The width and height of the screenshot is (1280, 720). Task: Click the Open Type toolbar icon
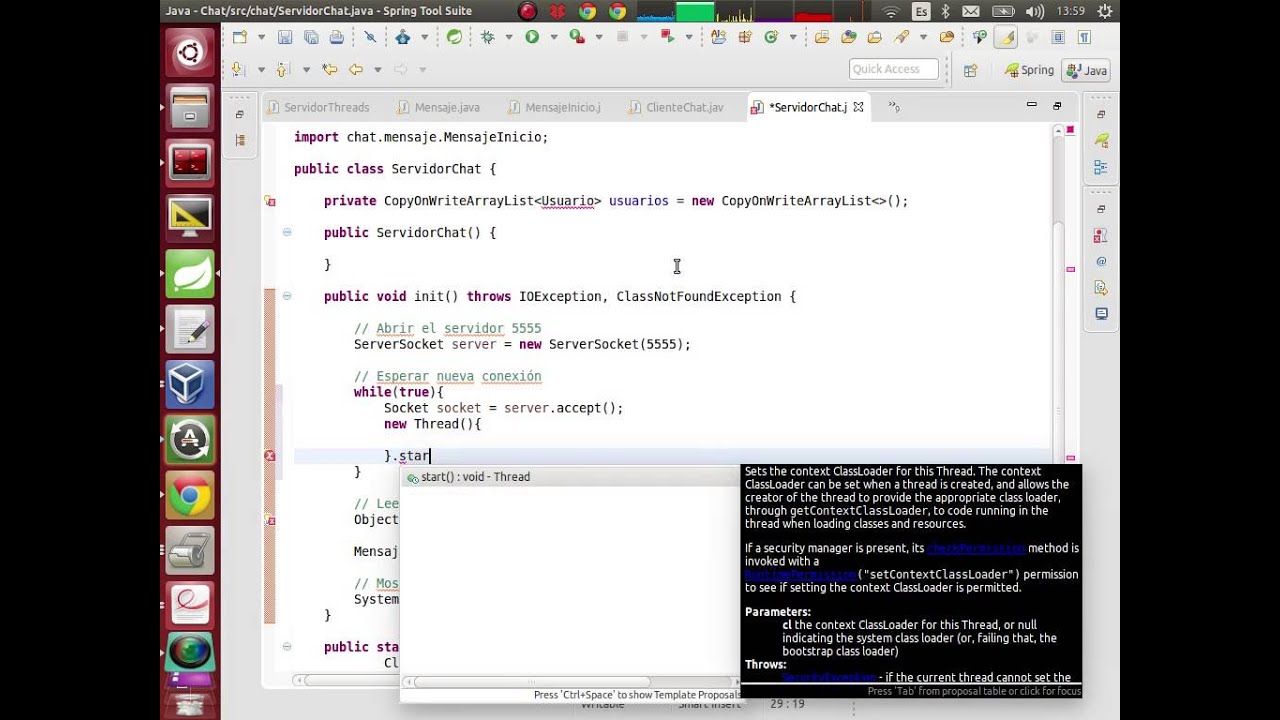[822, 37]
